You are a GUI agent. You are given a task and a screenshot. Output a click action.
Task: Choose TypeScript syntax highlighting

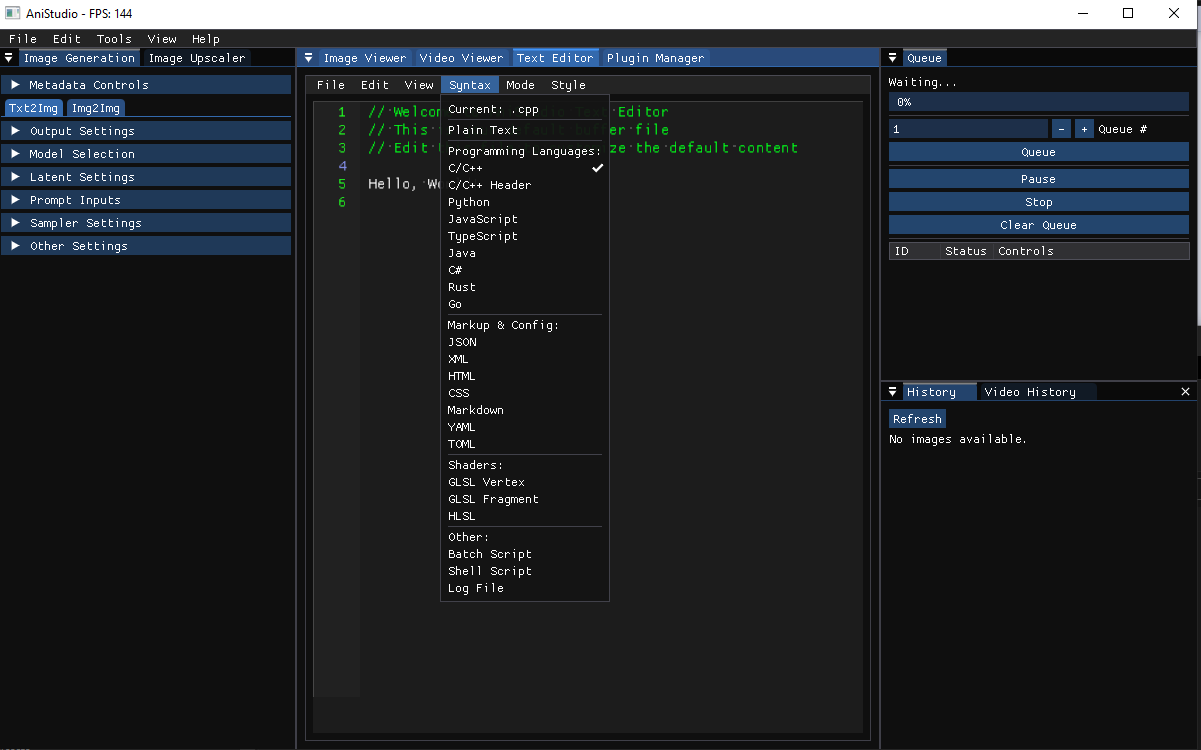[x=525, y=236]
